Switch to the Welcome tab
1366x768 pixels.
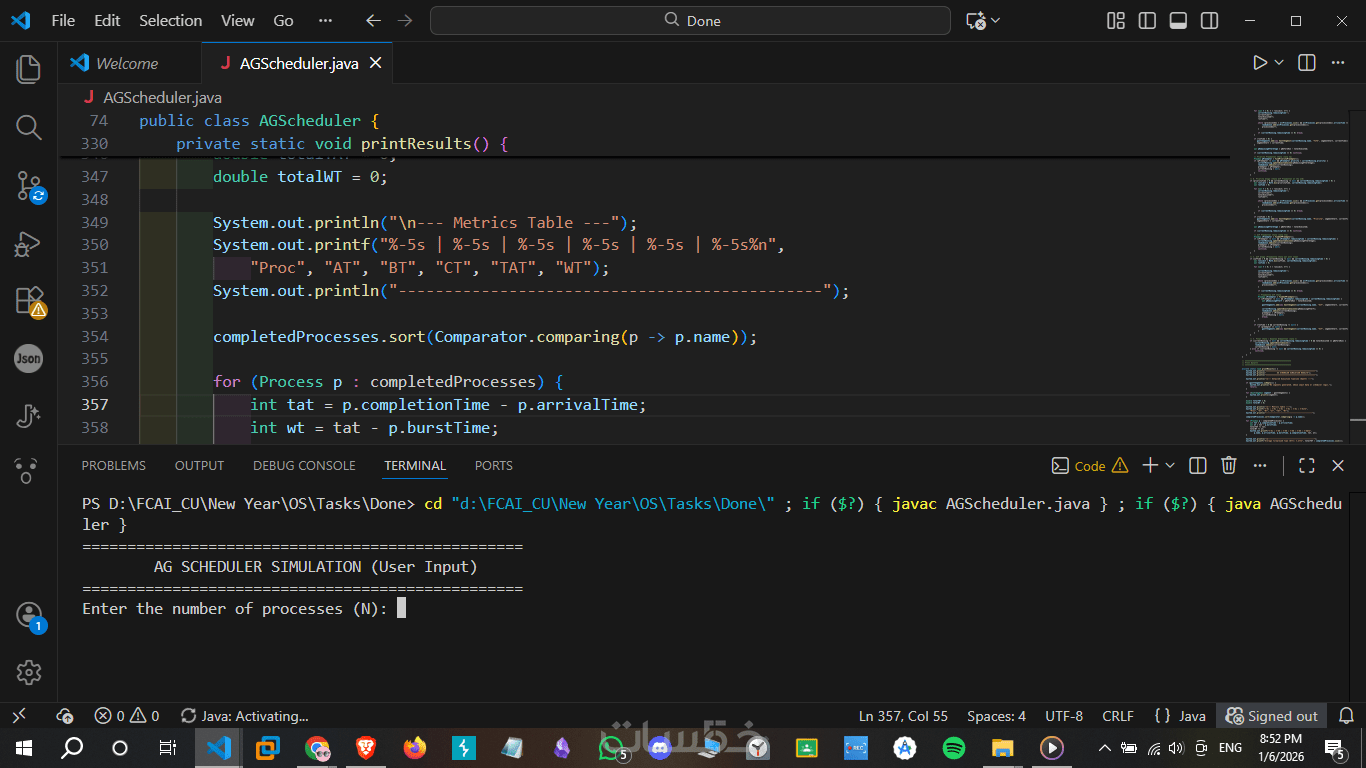(126, 63)
